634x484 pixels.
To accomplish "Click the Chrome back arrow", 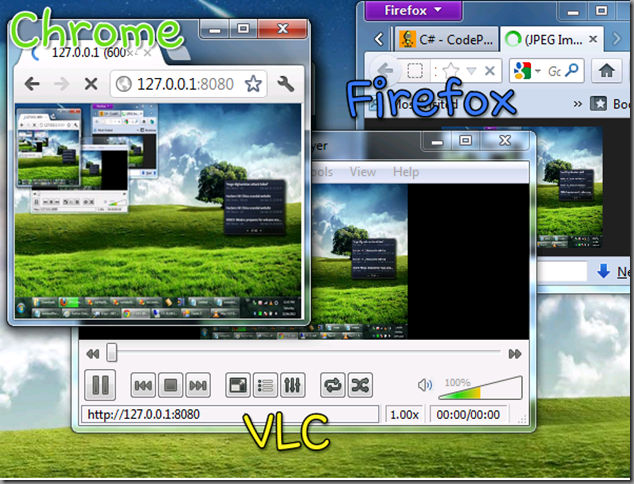I will click(x=32, y=84).
